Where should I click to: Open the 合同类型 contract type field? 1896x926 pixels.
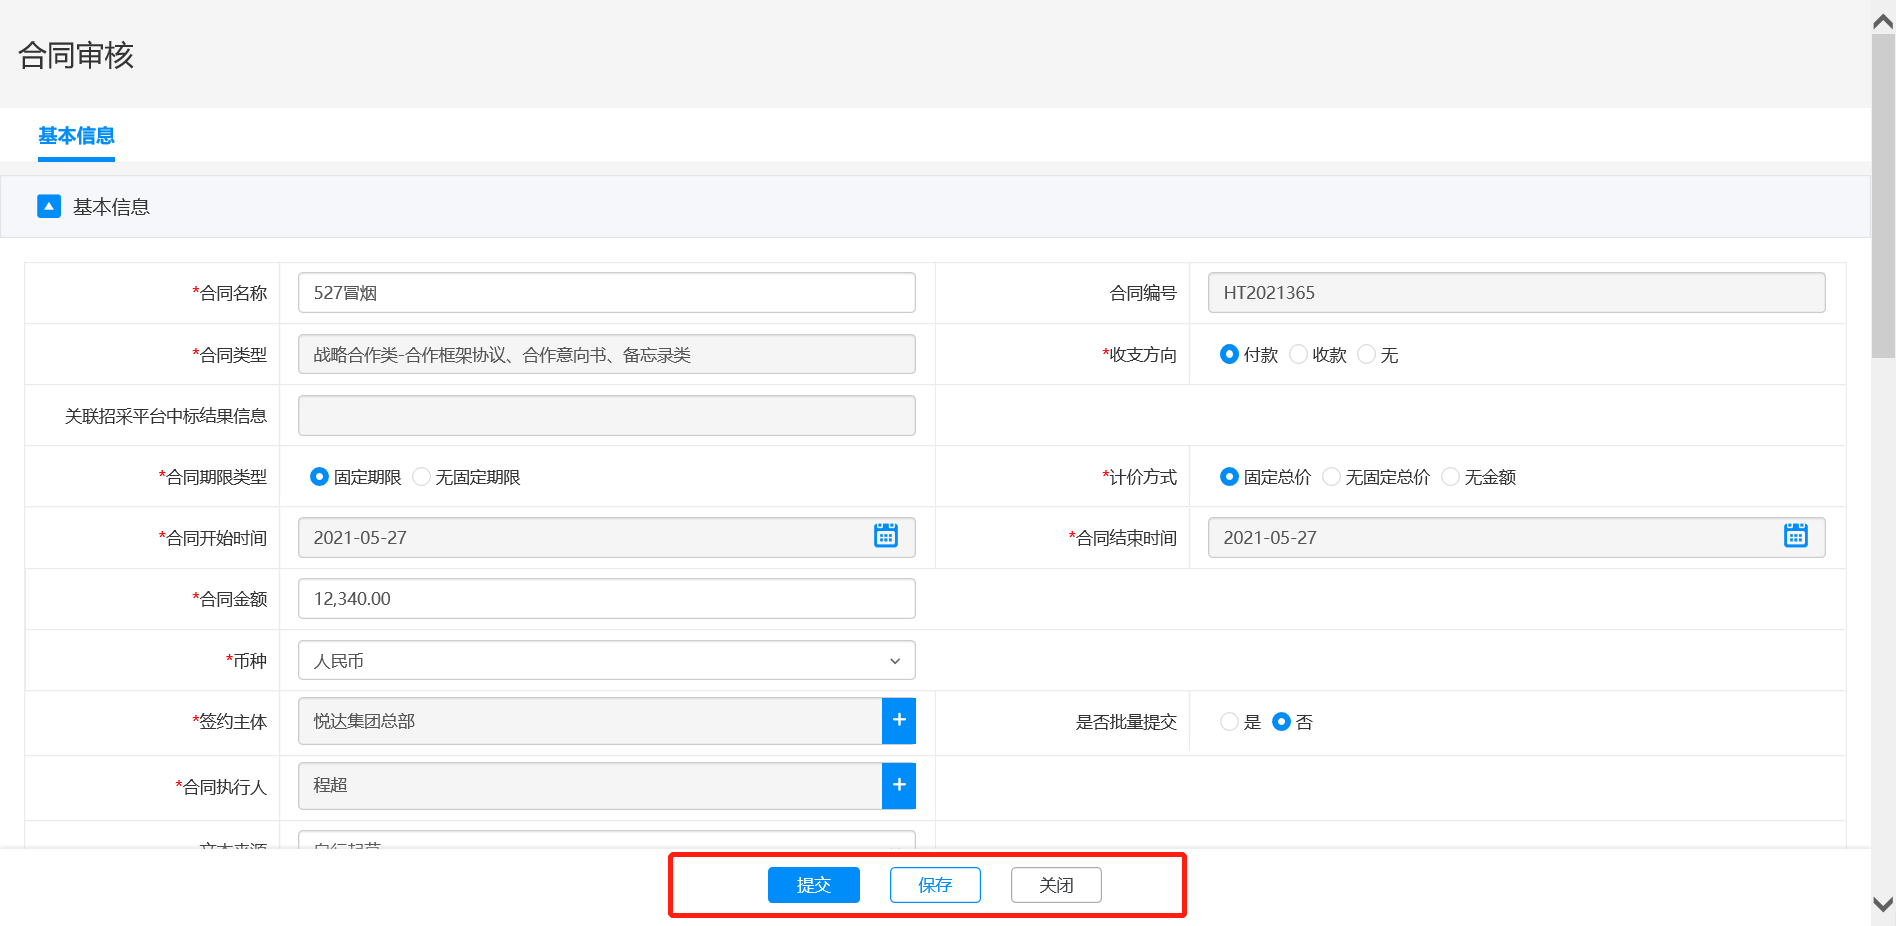[606, 355]
